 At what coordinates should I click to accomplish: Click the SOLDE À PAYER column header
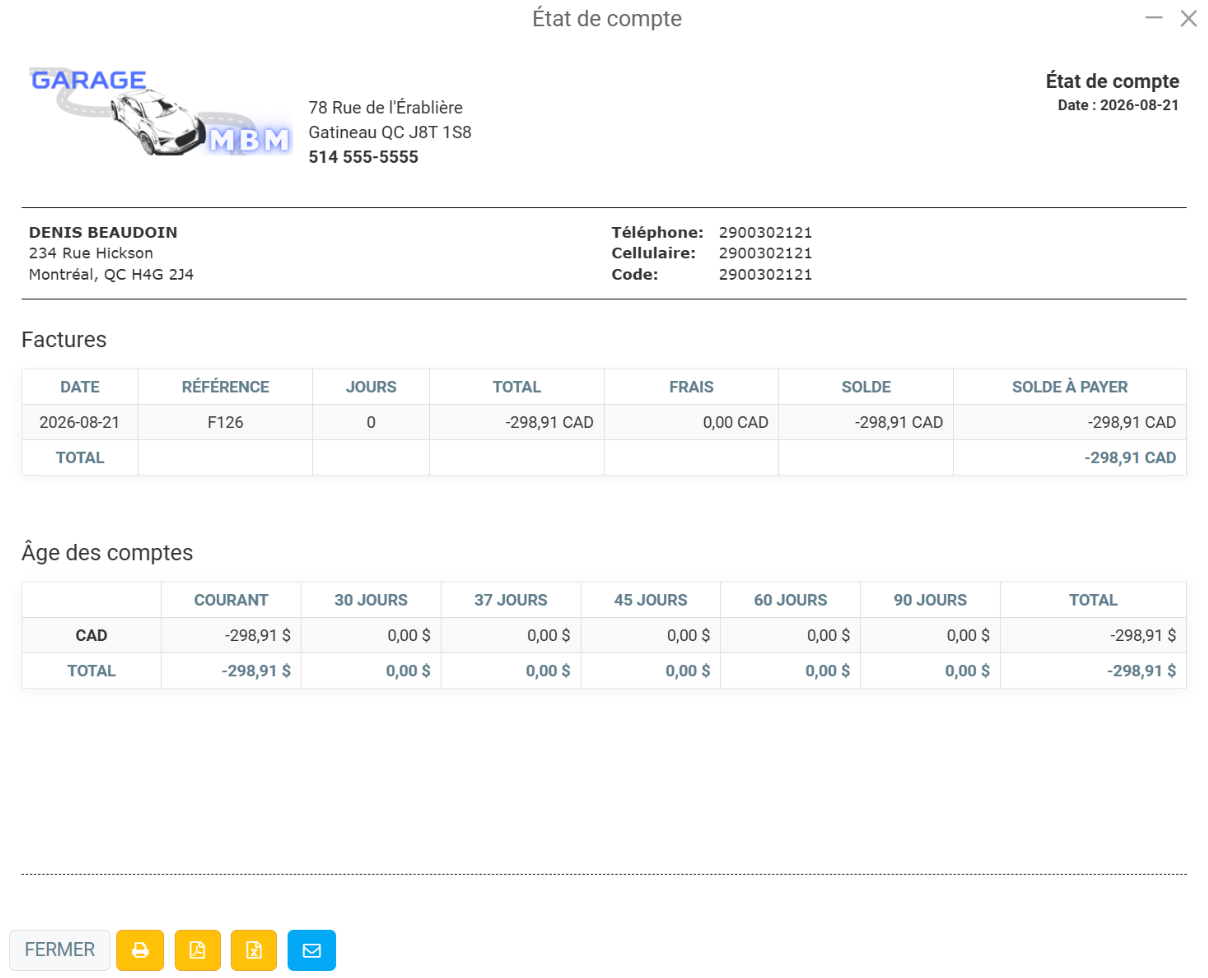[1070, 387]
